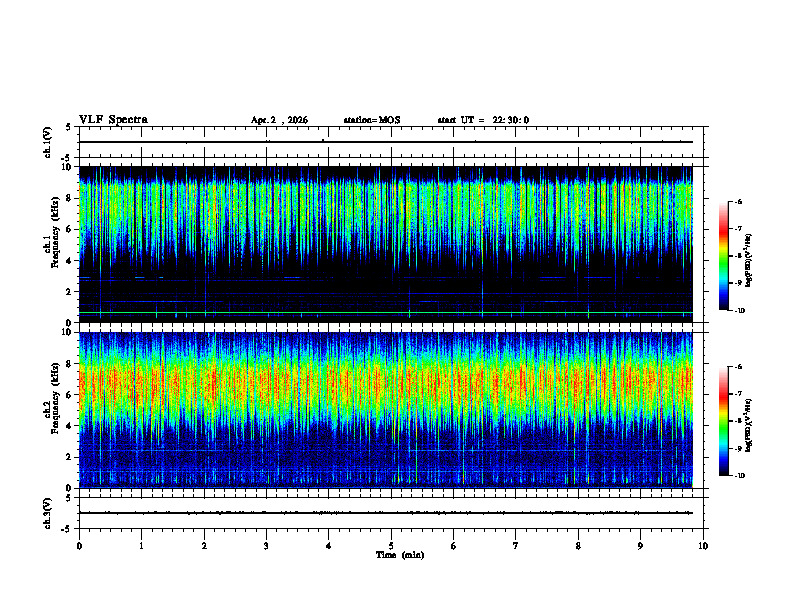The image size is (792, 612).
Task: Click the ch.2 color bar unit label log(PSD)
Action: [x=749, y=425]
